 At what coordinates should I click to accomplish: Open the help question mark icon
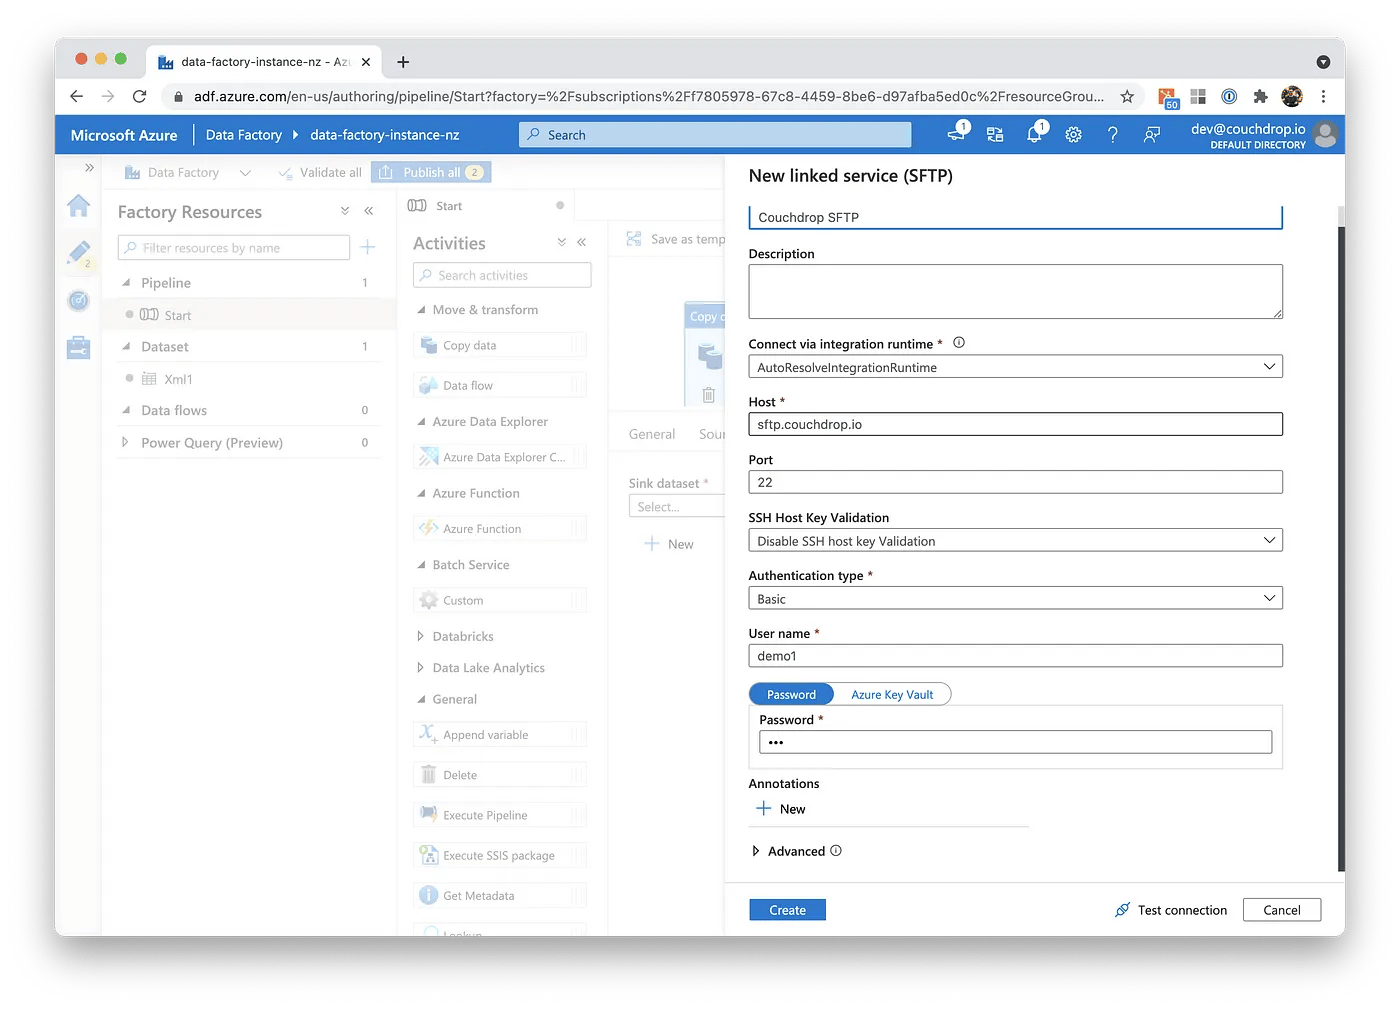(1112, 134)
